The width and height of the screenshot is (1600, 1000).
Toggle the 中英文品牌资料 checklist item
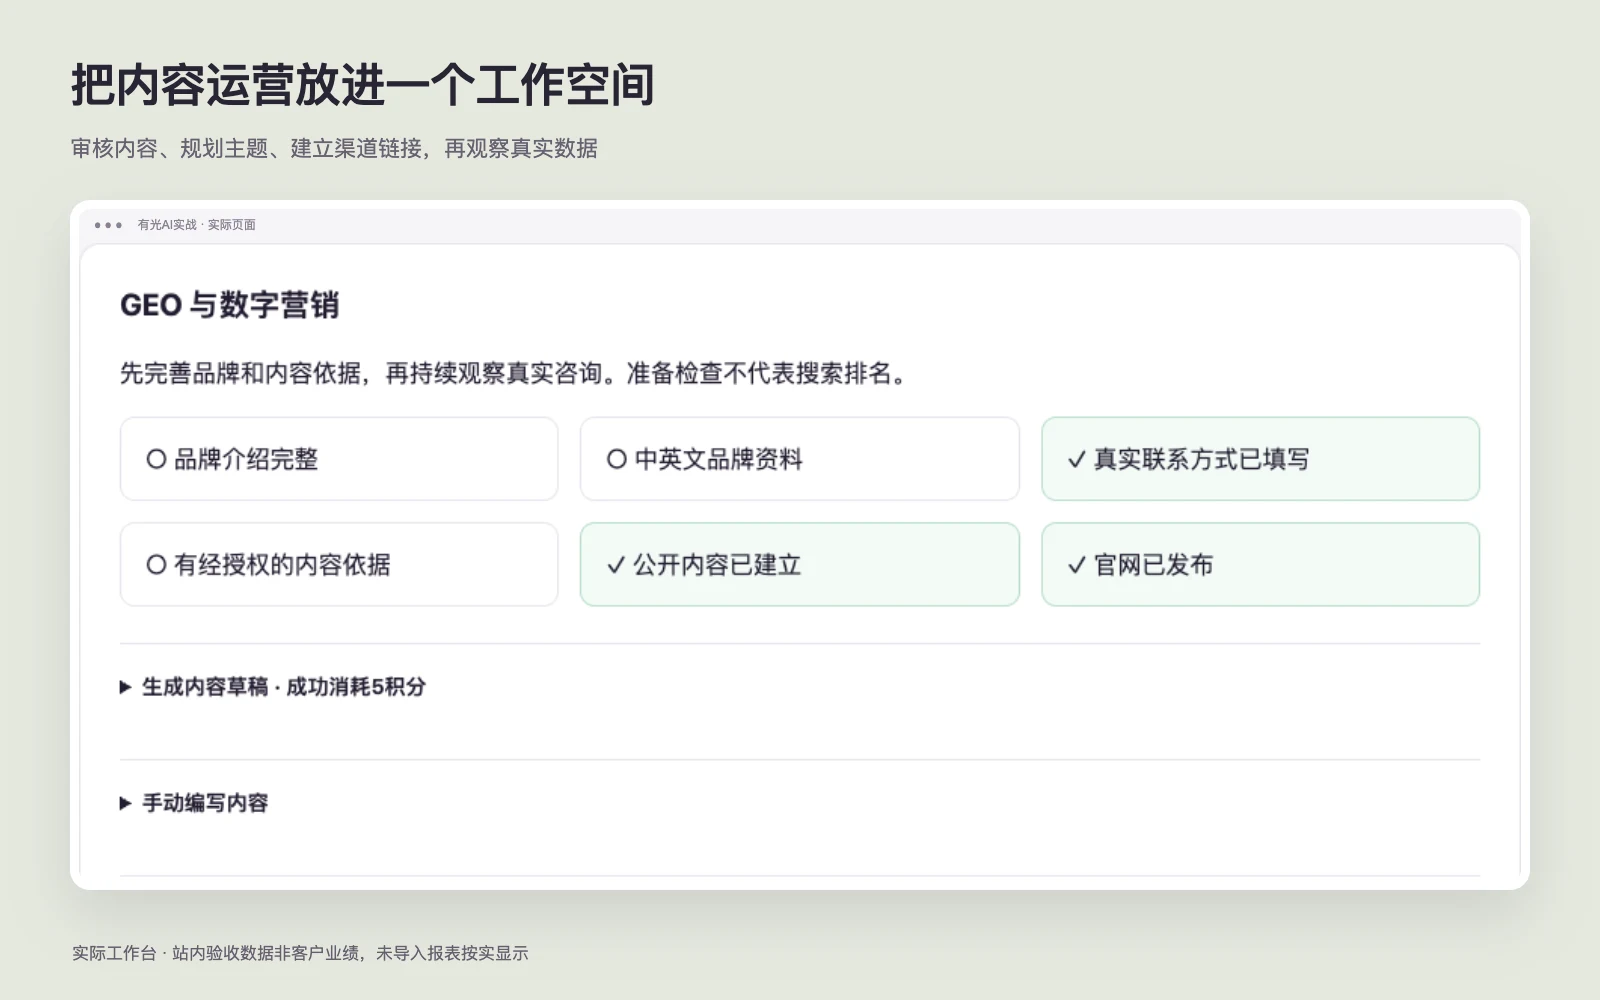[800, 459]
